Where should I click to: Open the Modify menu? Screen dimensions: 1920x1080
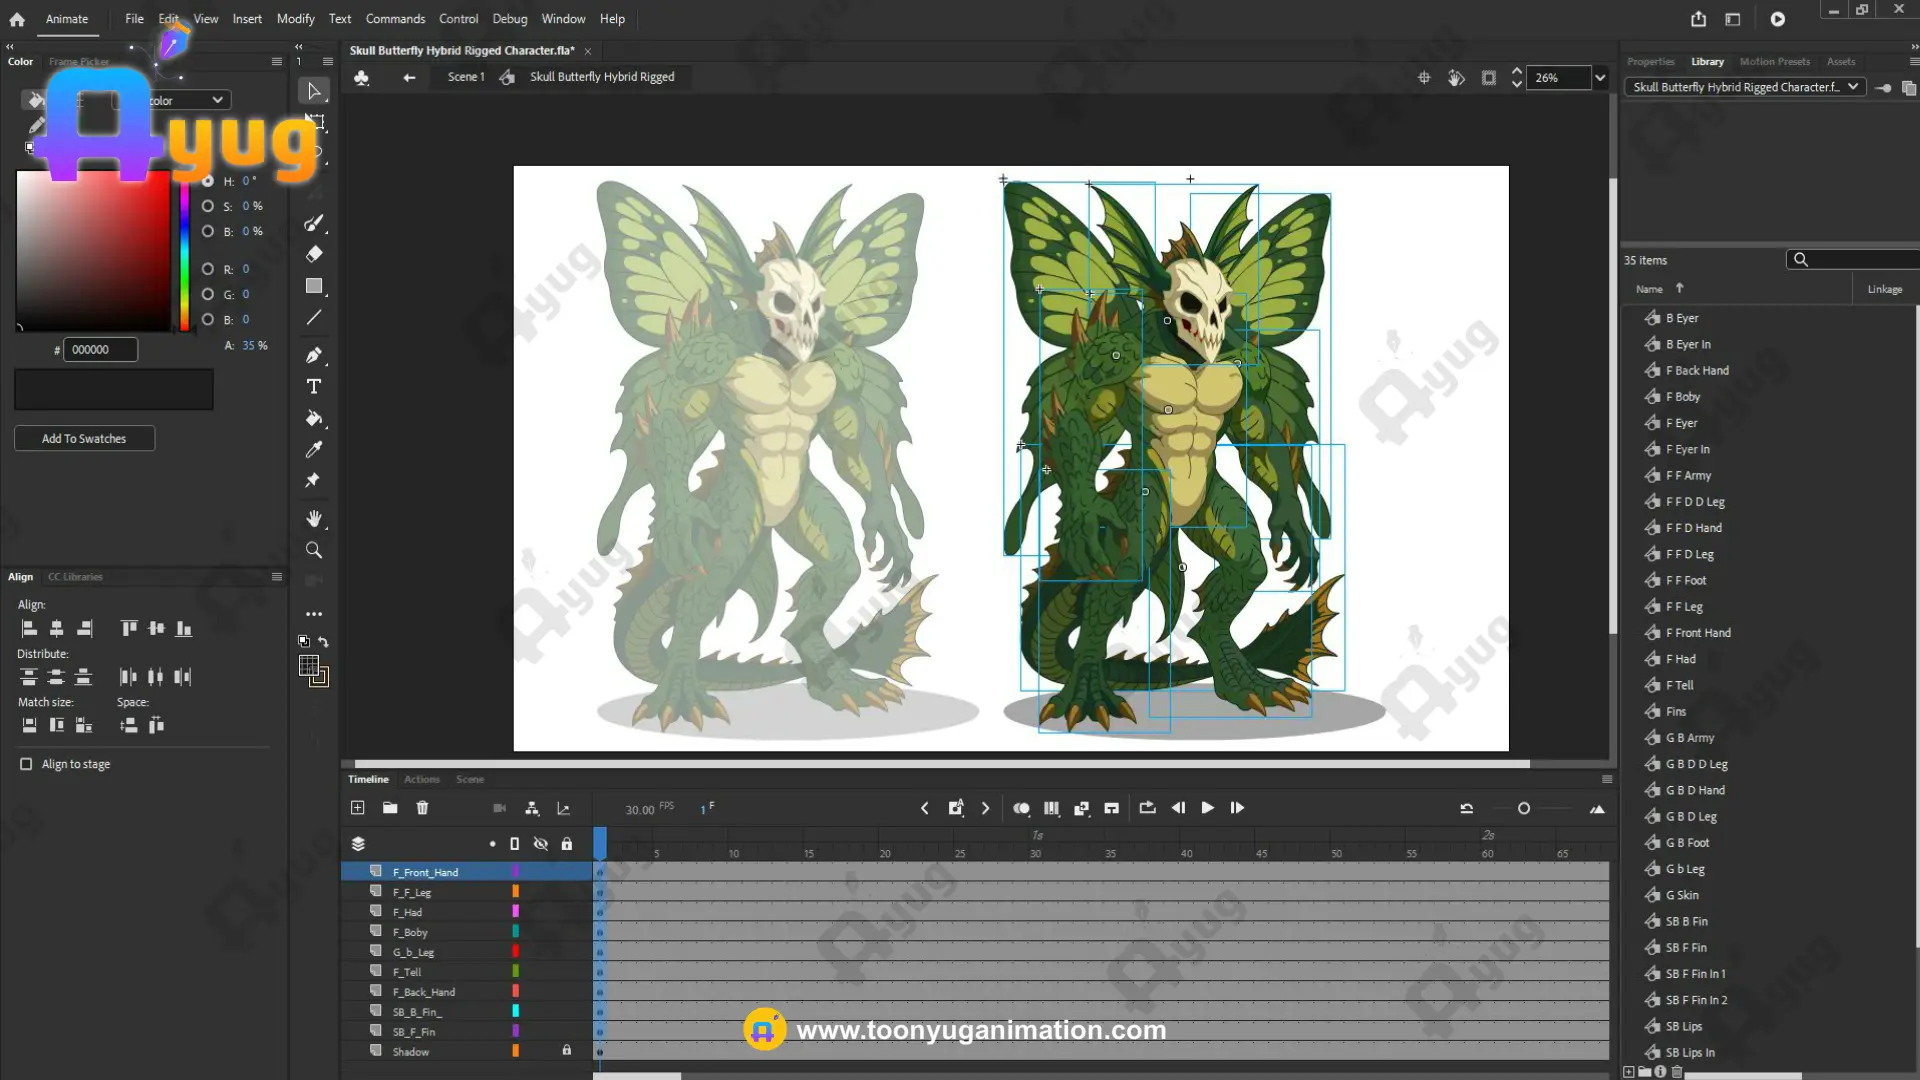coord(295,19)
